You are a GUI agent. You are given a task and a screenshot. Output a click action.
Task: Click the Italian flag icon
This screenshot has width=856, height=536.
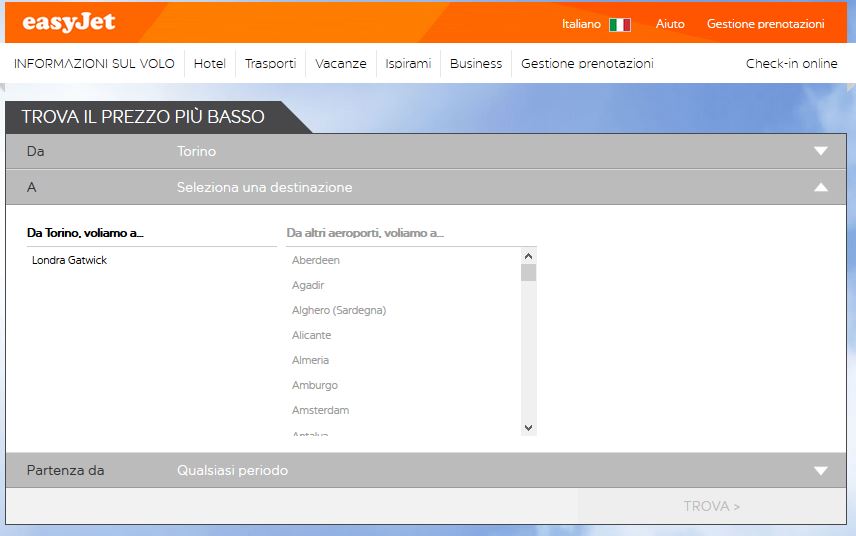click(x=620, y=25)
